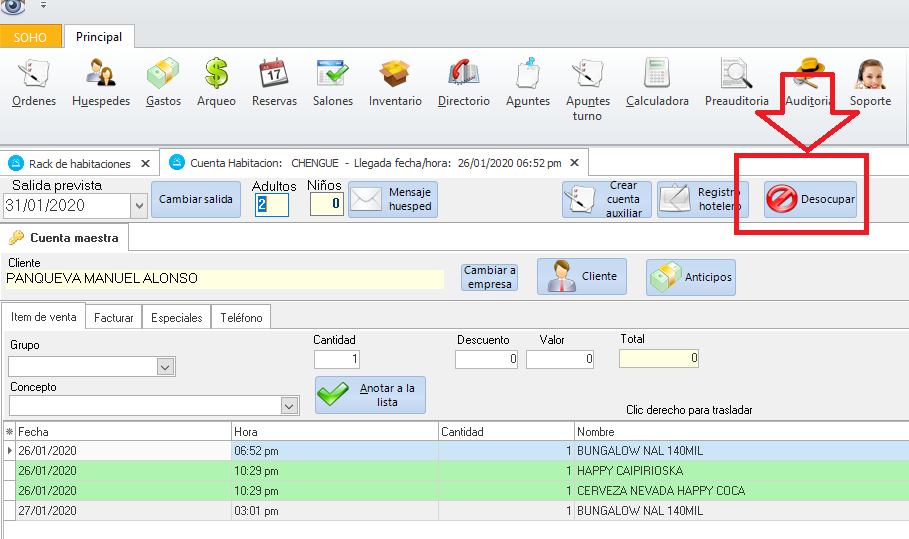The height and width of the screenshot is (539, 909).
Task: Open Soporte help agent
Action: [870, 83]
